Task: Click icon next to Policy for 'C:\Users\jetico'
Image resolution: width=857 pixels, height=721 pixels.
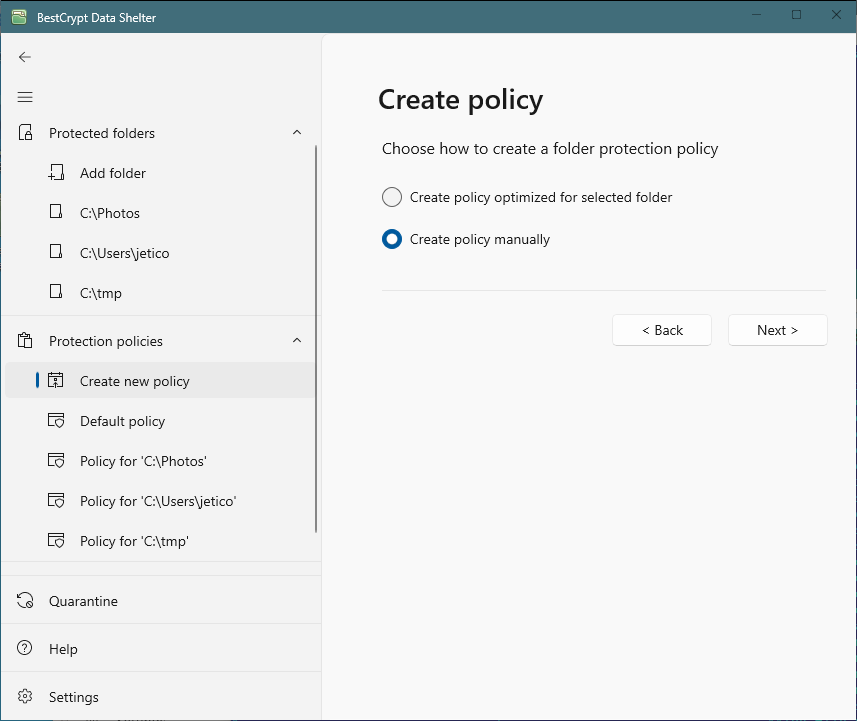Action: 56,500
